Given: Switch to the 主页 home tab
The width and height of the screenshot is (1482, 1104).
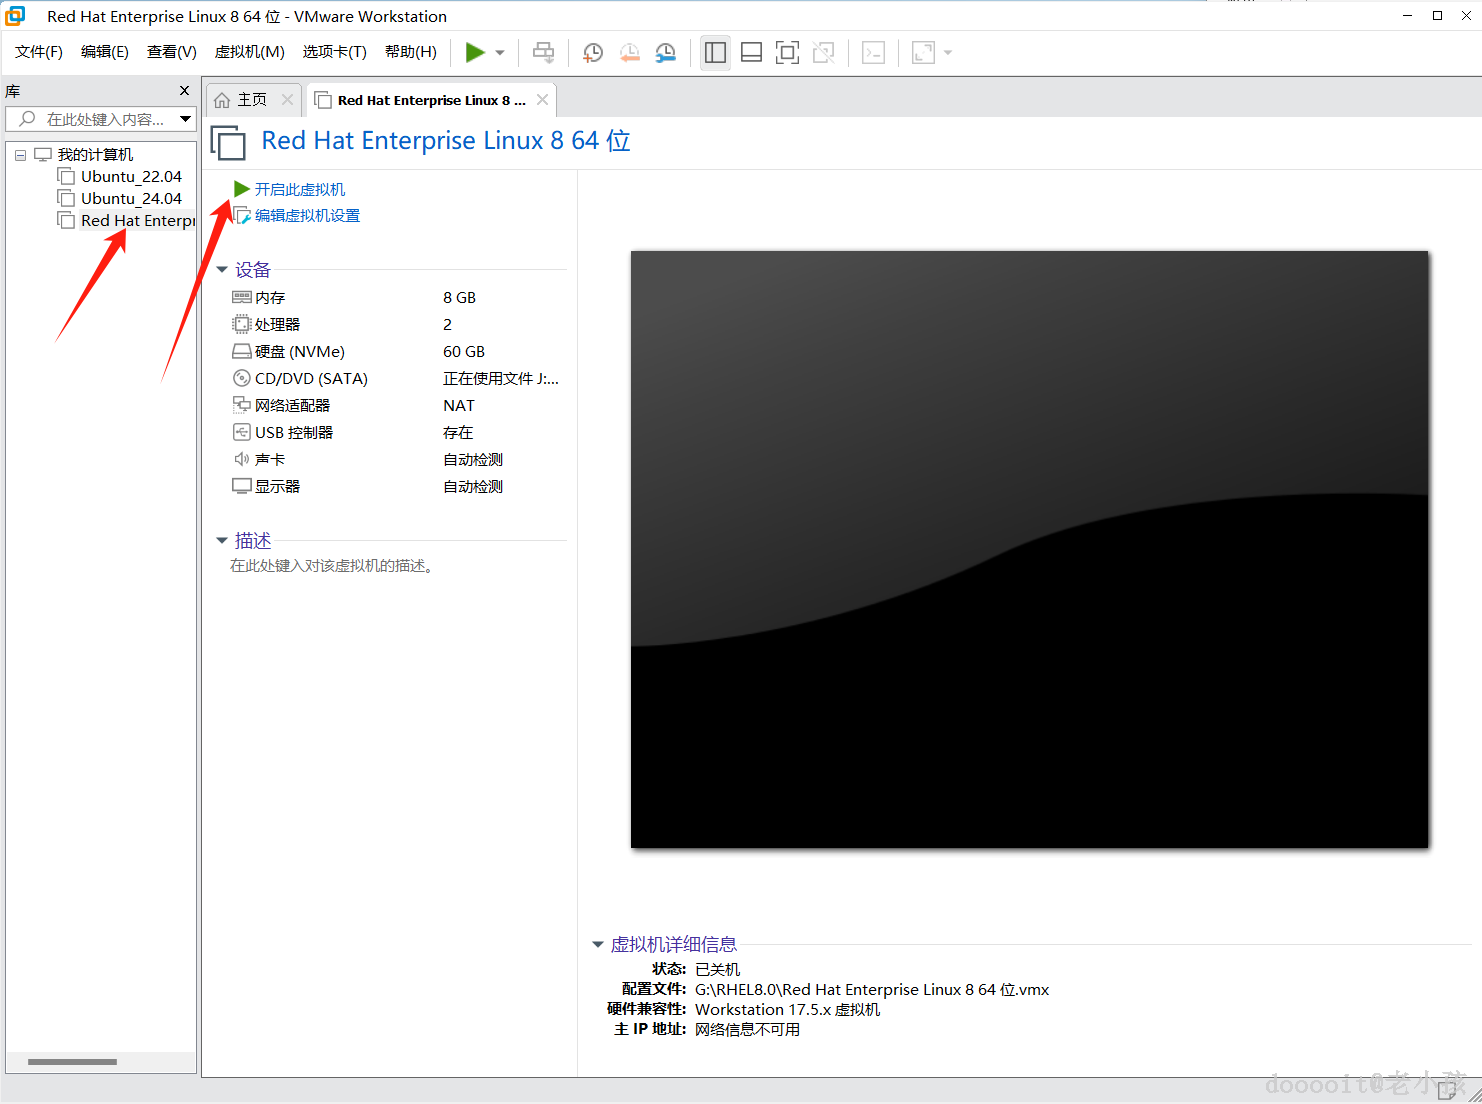Looking at the screenshot, I should click(x=252, y=100).
